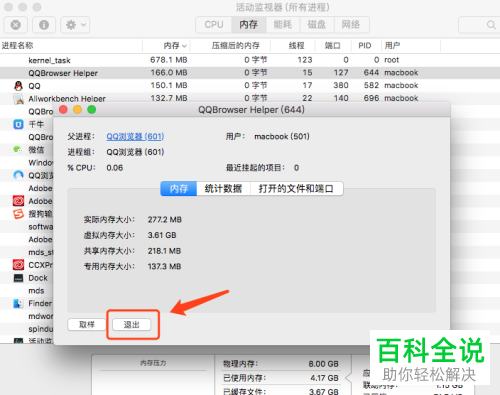
Task: Click the QQ浏览器 browser icon
Action: 18,175
